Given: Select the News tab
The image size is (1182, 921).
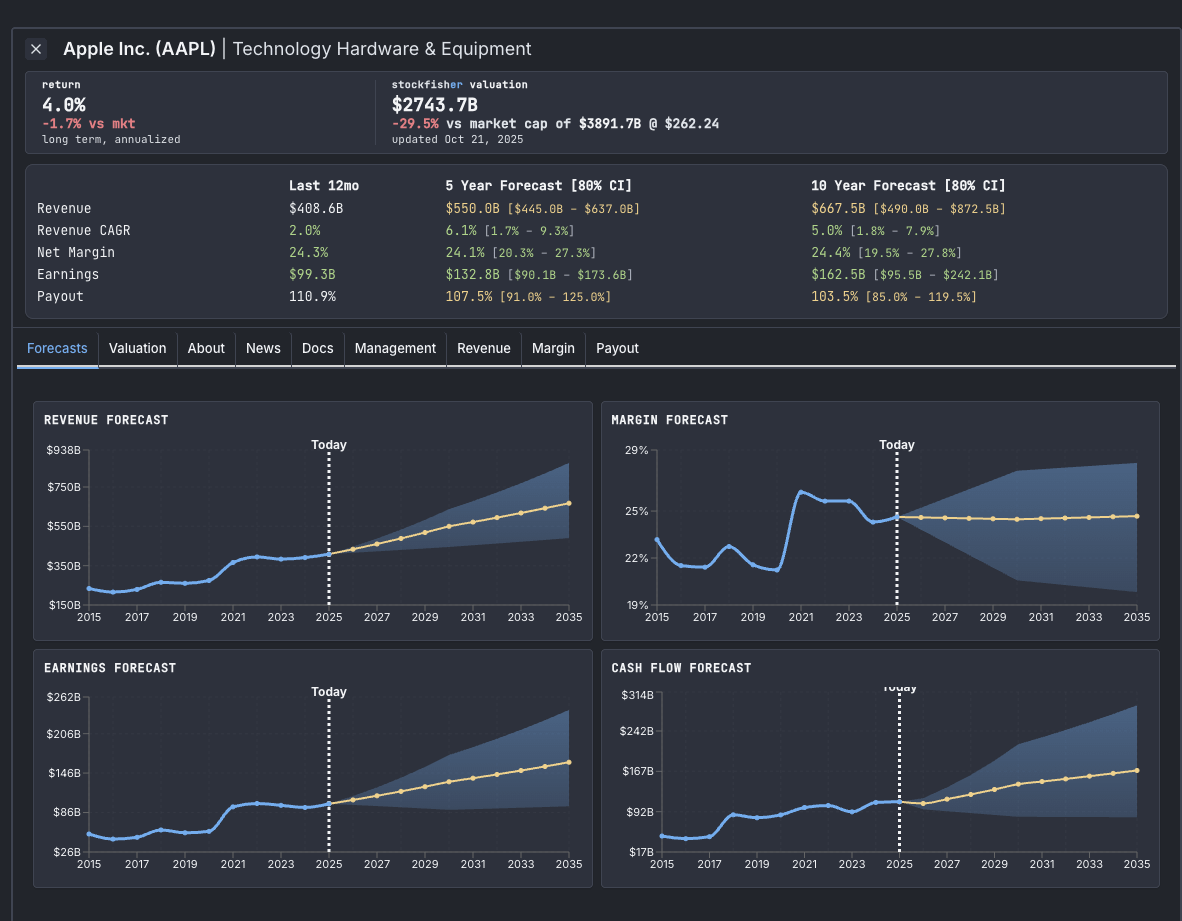Looking at the screenshot, I should pos(263,348).
